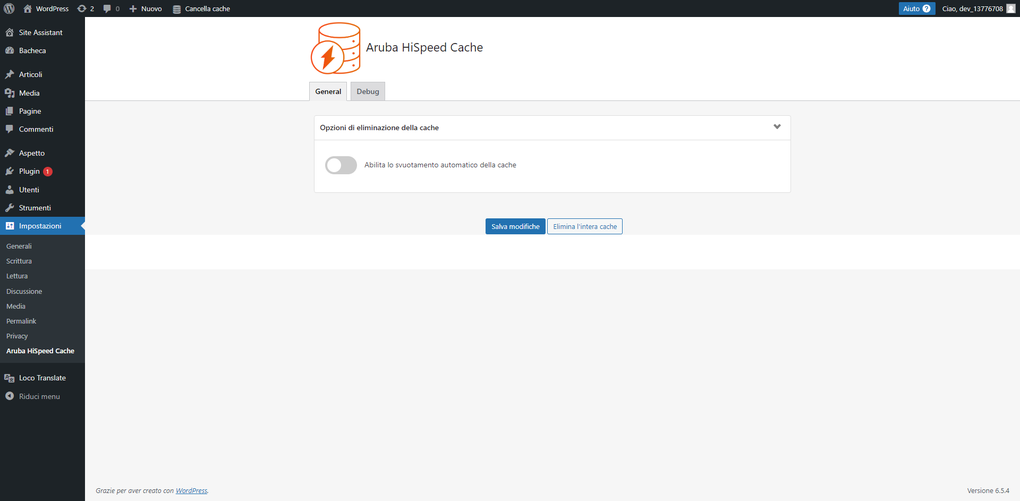
Task: Click the user avatar icon
Action: [x=1010, y=8]
